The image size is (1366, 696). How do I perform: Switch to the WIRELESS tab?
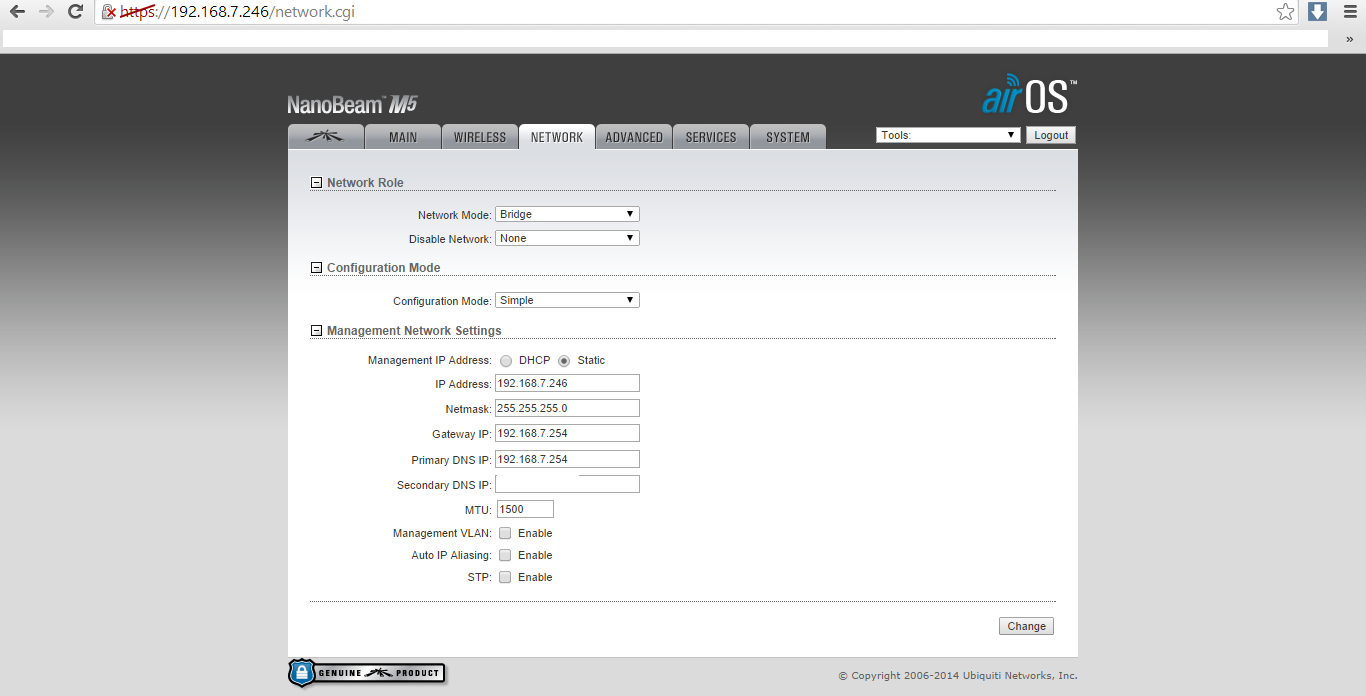coord(480,137)
